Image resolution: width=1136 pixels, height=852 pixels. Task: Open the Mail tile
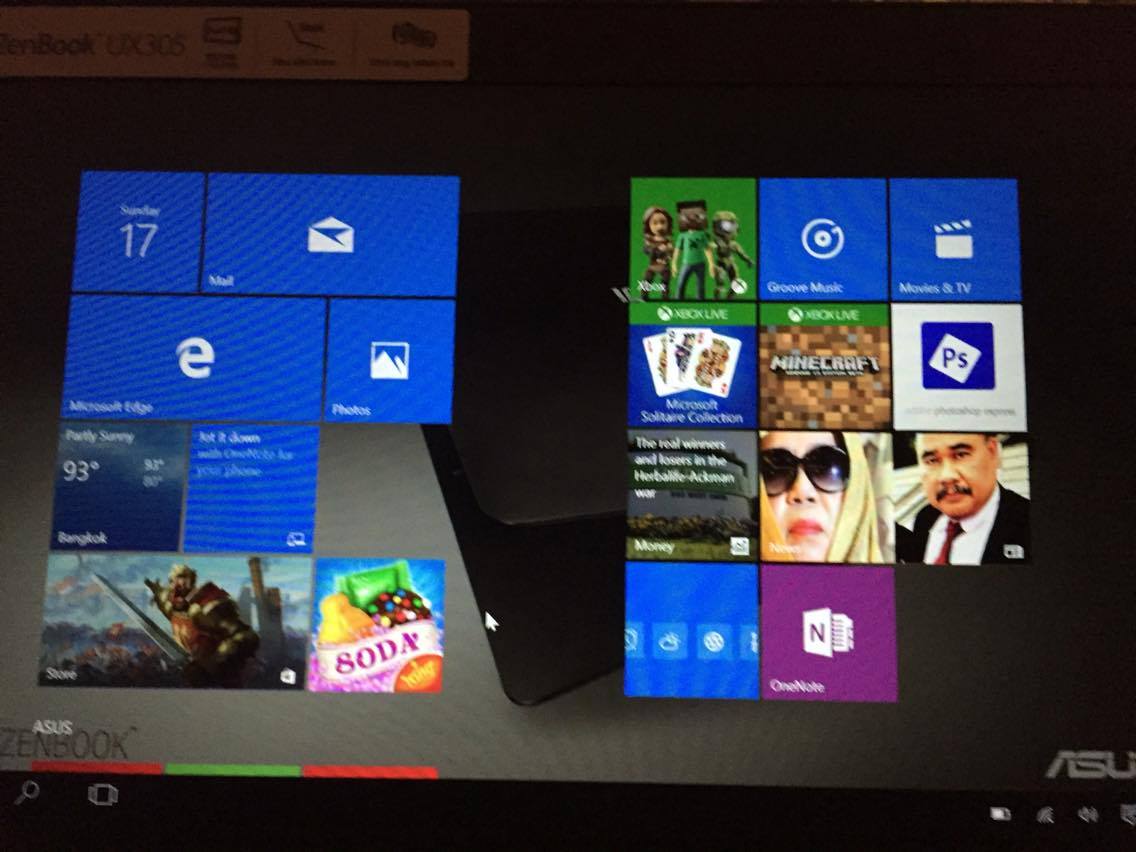coord(330,235)
